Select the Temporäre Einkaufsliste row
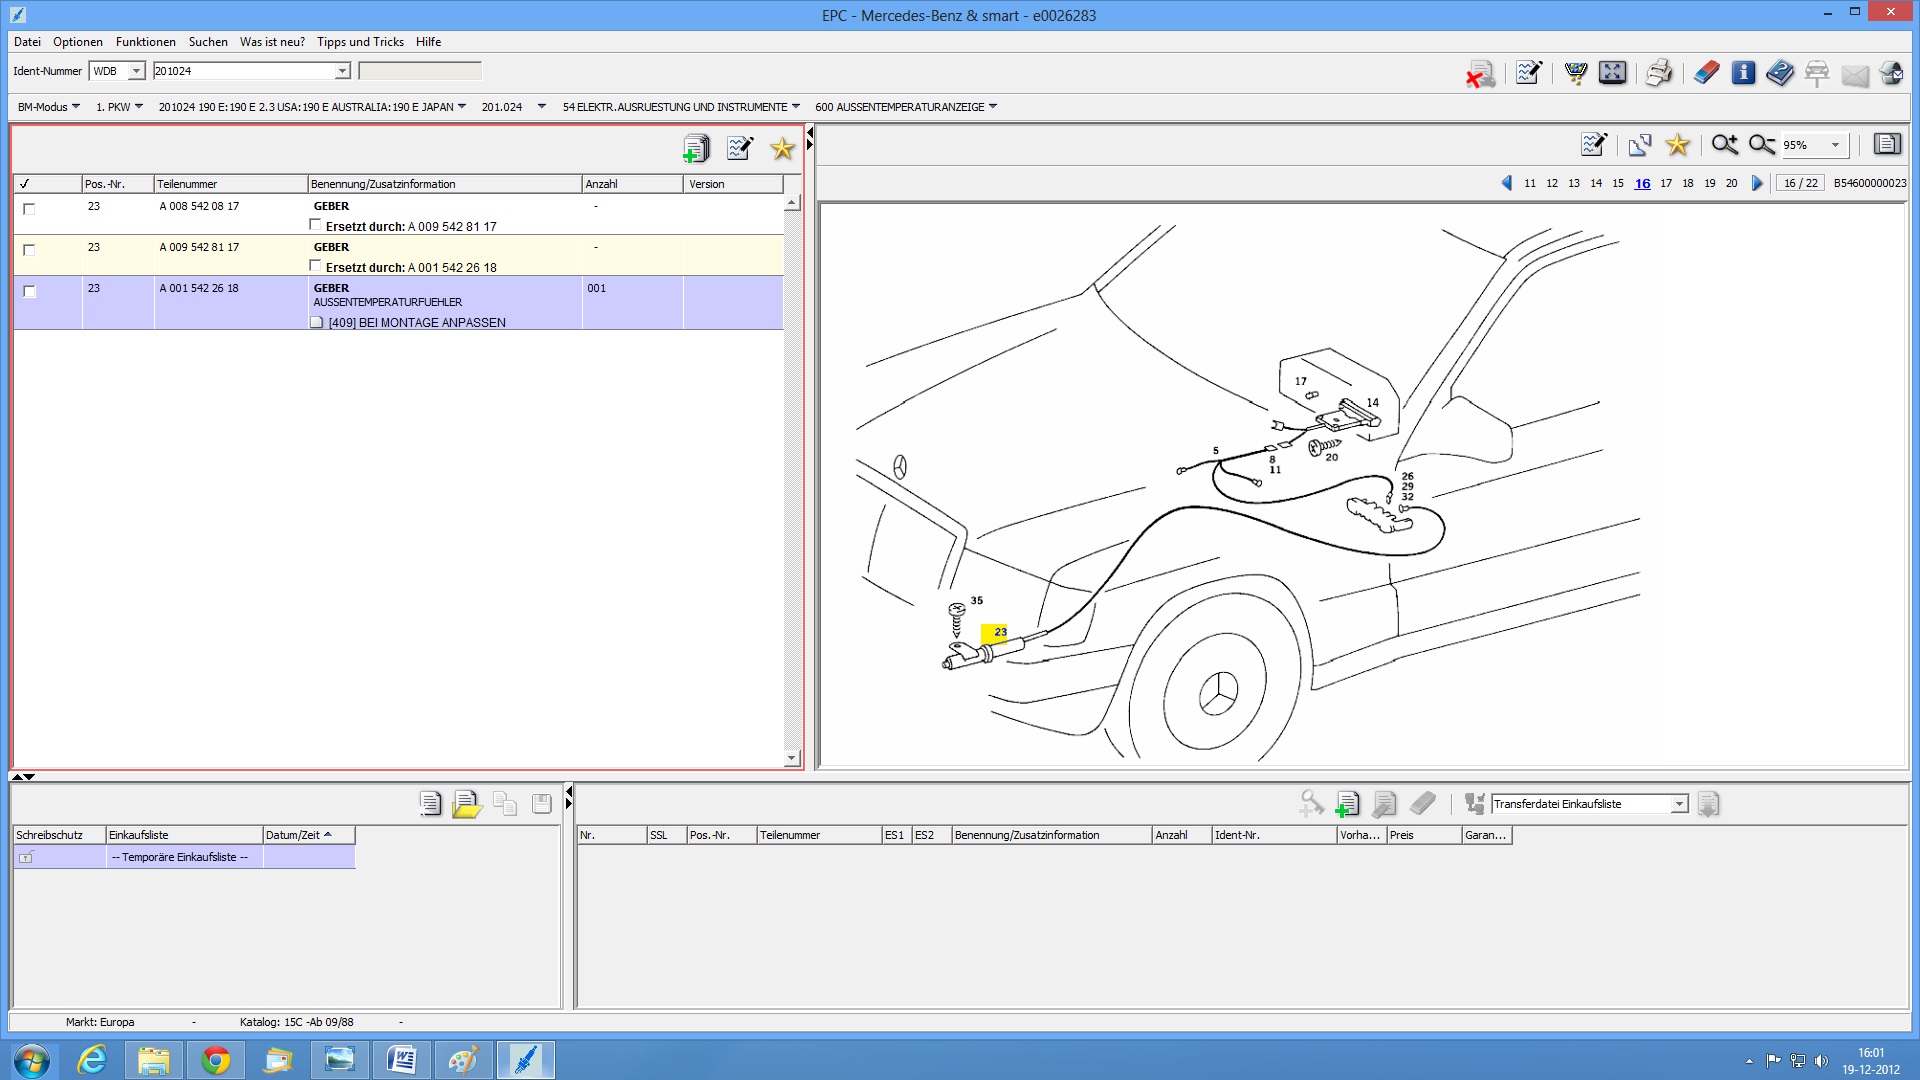 point(185,857)
